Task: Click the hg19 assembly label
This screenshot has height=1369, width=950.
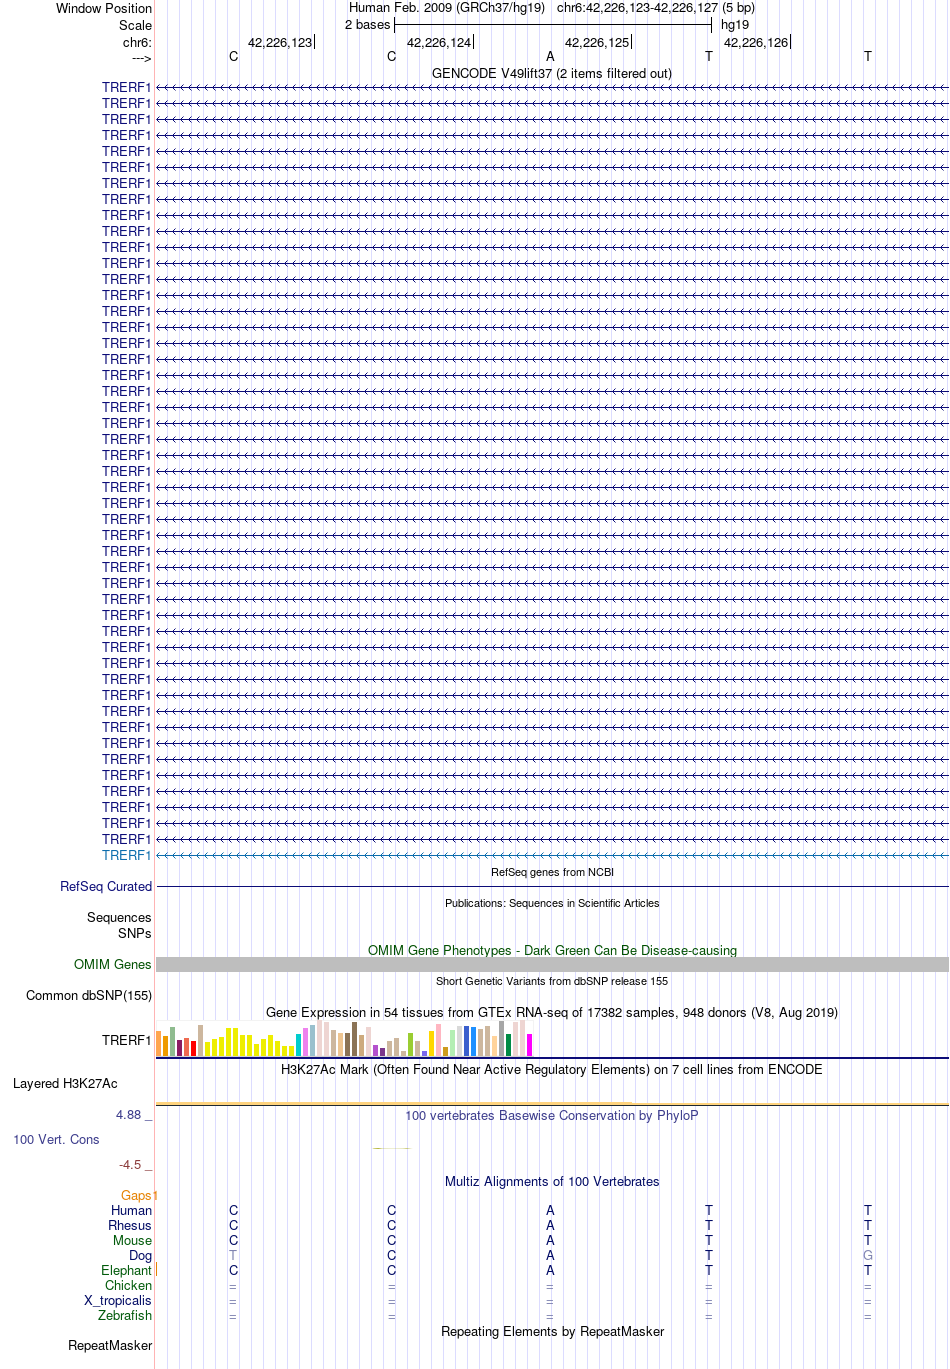Action: [735, 24]
